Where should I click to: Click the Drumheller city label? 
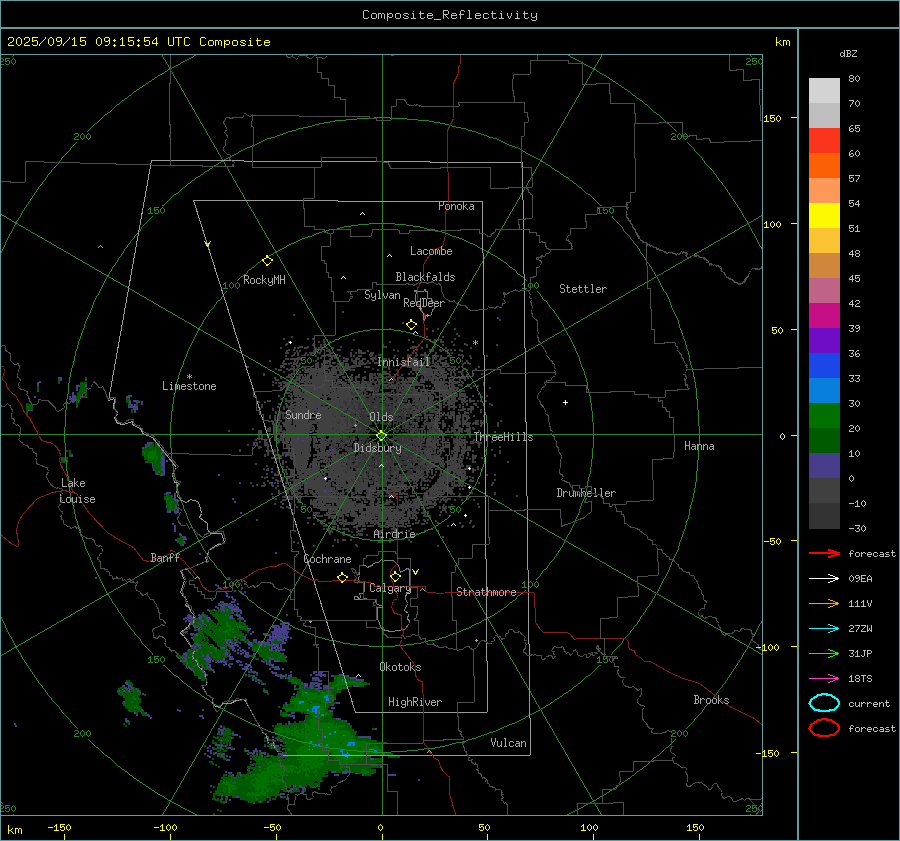point(586,493)
